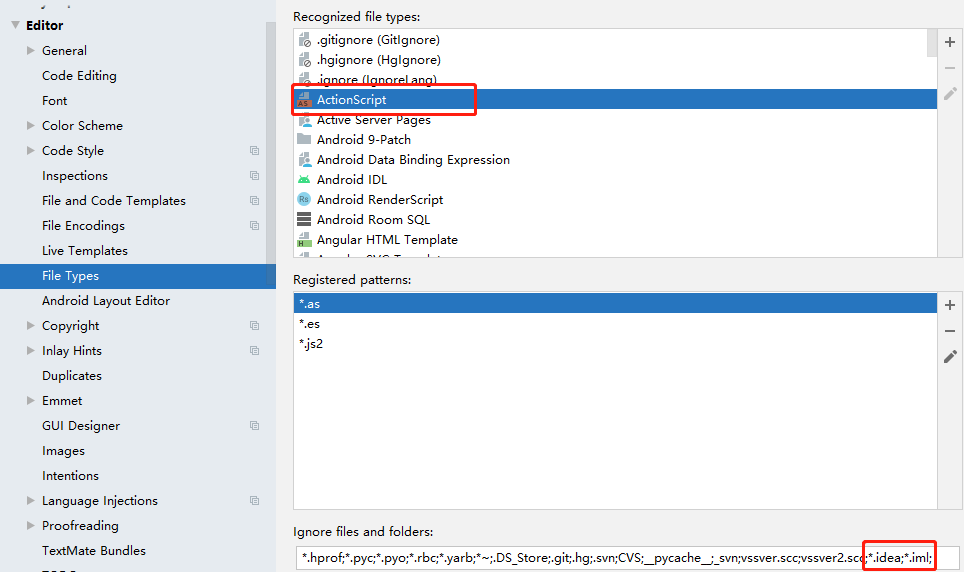
Task: Open Android Layout Editor settings
Action: point(106,301)
